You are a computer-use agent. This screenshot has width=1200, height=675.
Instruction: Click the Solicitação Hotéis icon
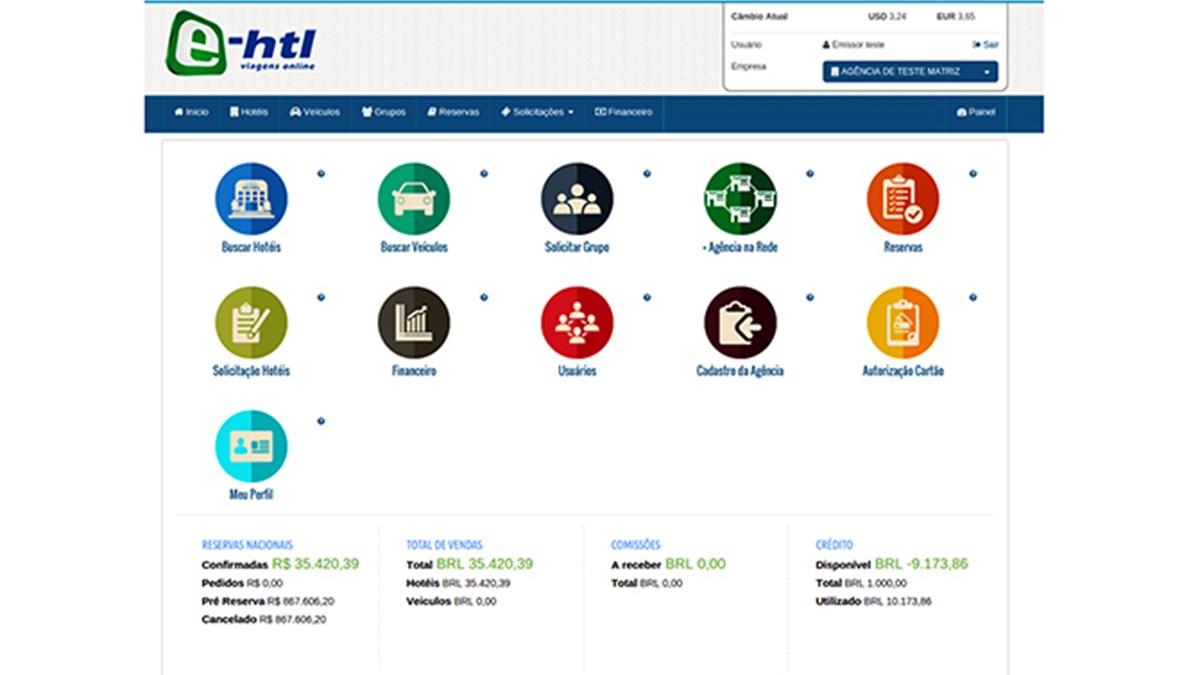tap(251, 323)
